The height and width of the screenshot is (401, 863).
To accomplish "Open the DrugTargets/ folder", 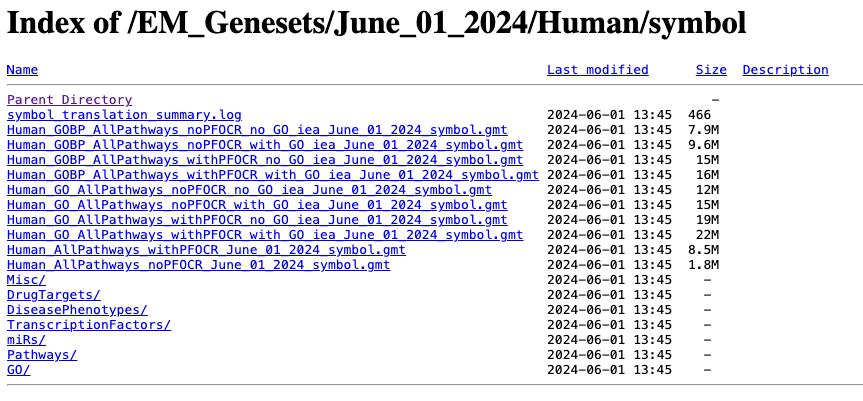I will (54, 295).
